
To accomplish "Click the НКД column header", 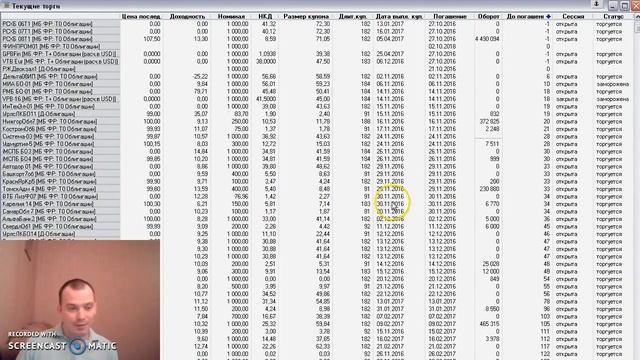I will click(x=265, y=16).
